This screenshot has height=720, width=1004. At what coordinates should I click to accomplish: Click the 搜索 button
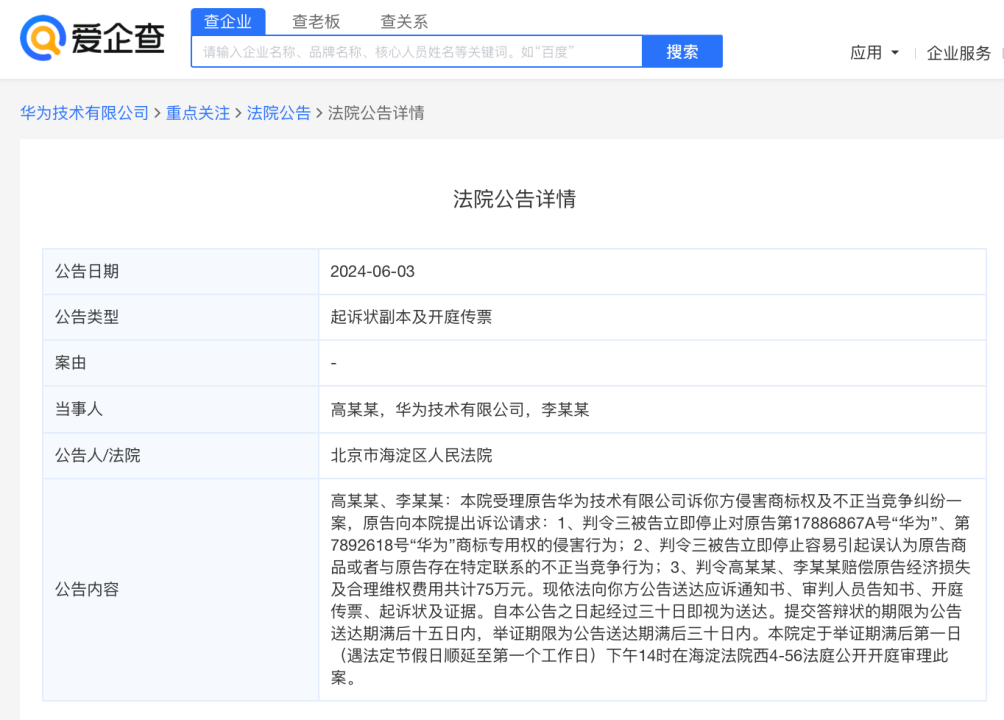click(x=682, y=52)
